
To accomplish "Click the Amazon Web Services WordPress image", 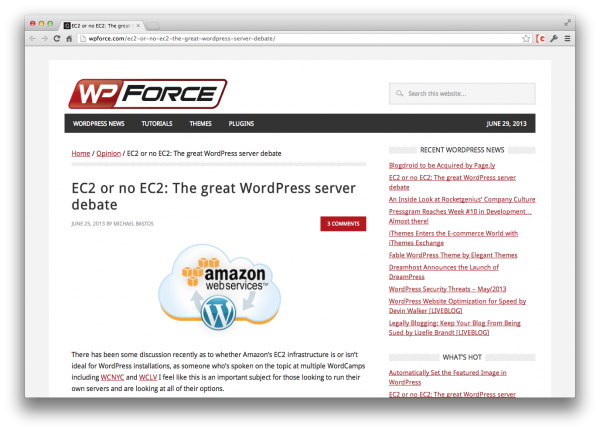I will pos(220,287).
